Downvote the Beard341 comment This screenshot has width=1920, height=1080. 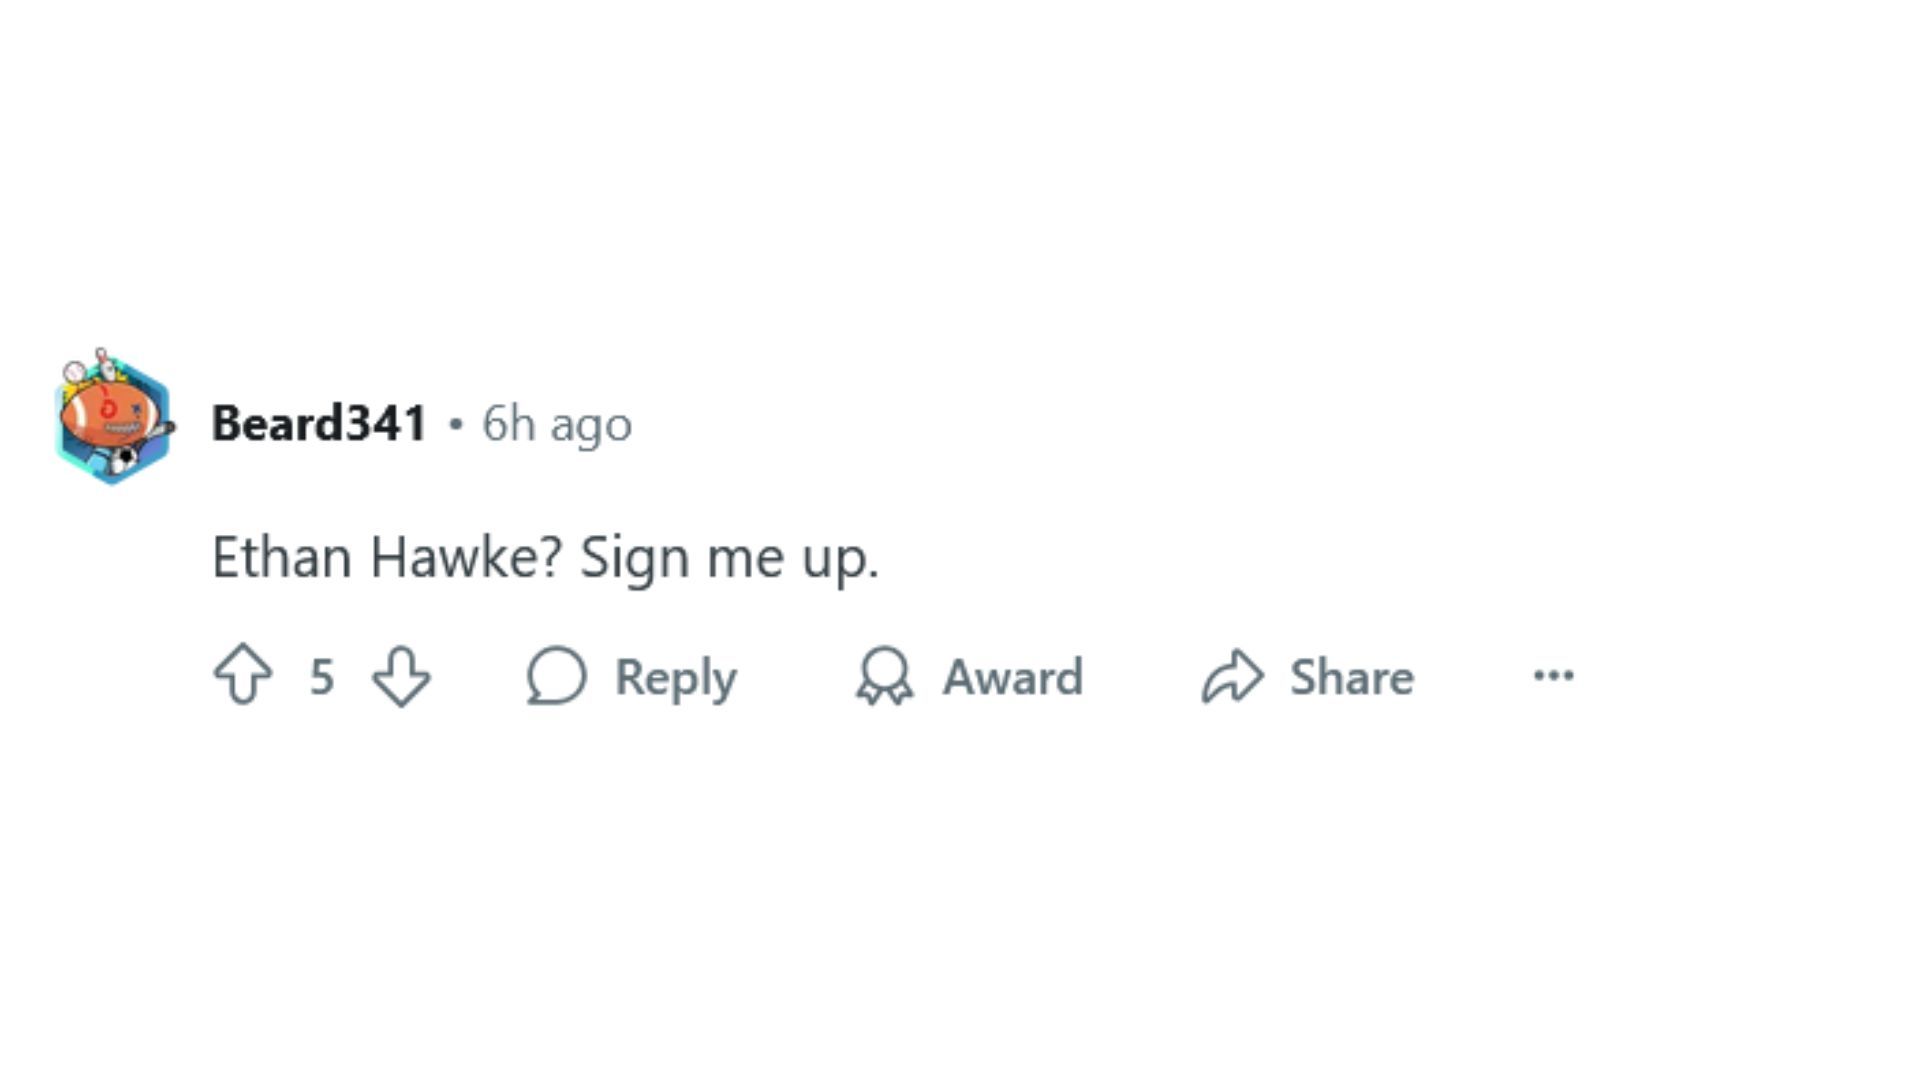401,676
